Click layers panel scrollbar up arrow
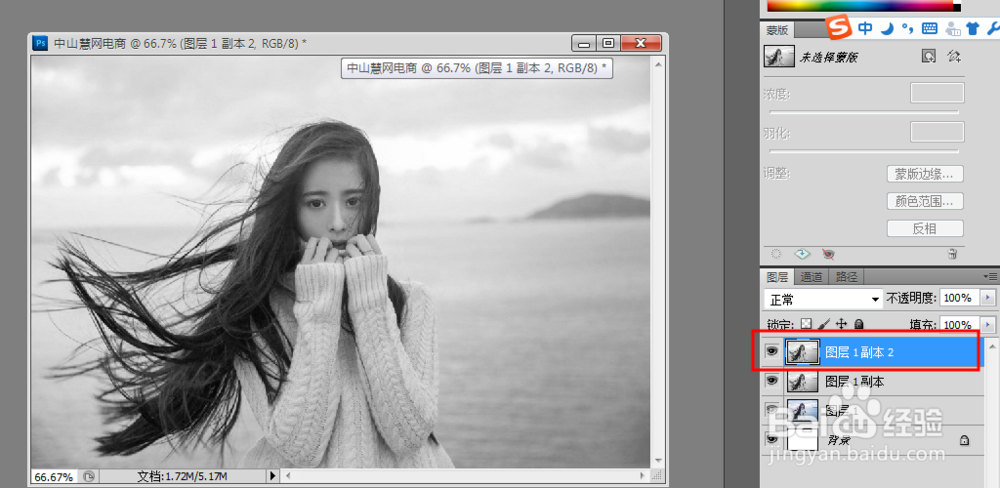The width and height of the screenshot is (1000, 488). [x=991, y=346]
